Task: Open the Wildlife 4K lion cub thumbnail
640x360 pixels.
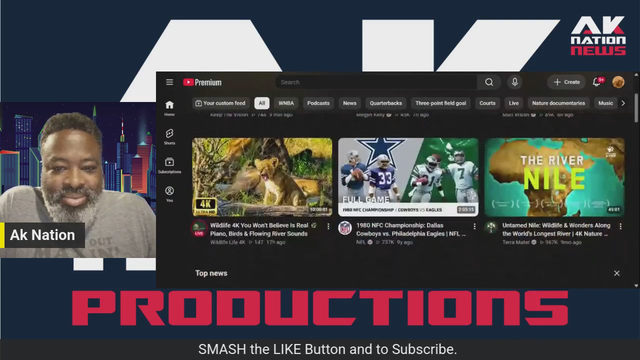Action: tap(262, 177)
